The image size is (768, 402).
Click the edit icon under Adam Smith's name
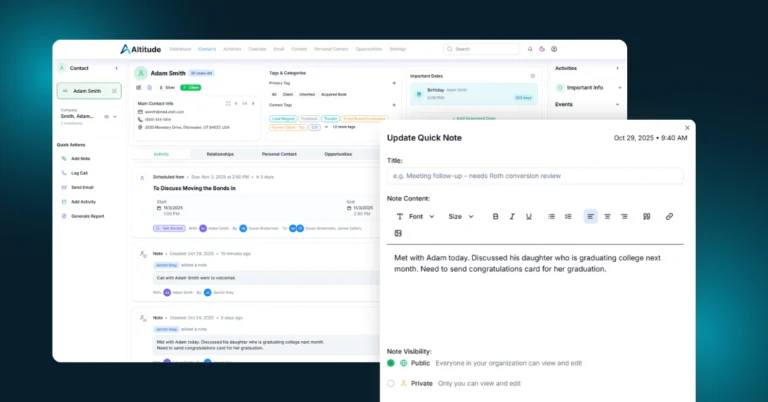(139, 88)
